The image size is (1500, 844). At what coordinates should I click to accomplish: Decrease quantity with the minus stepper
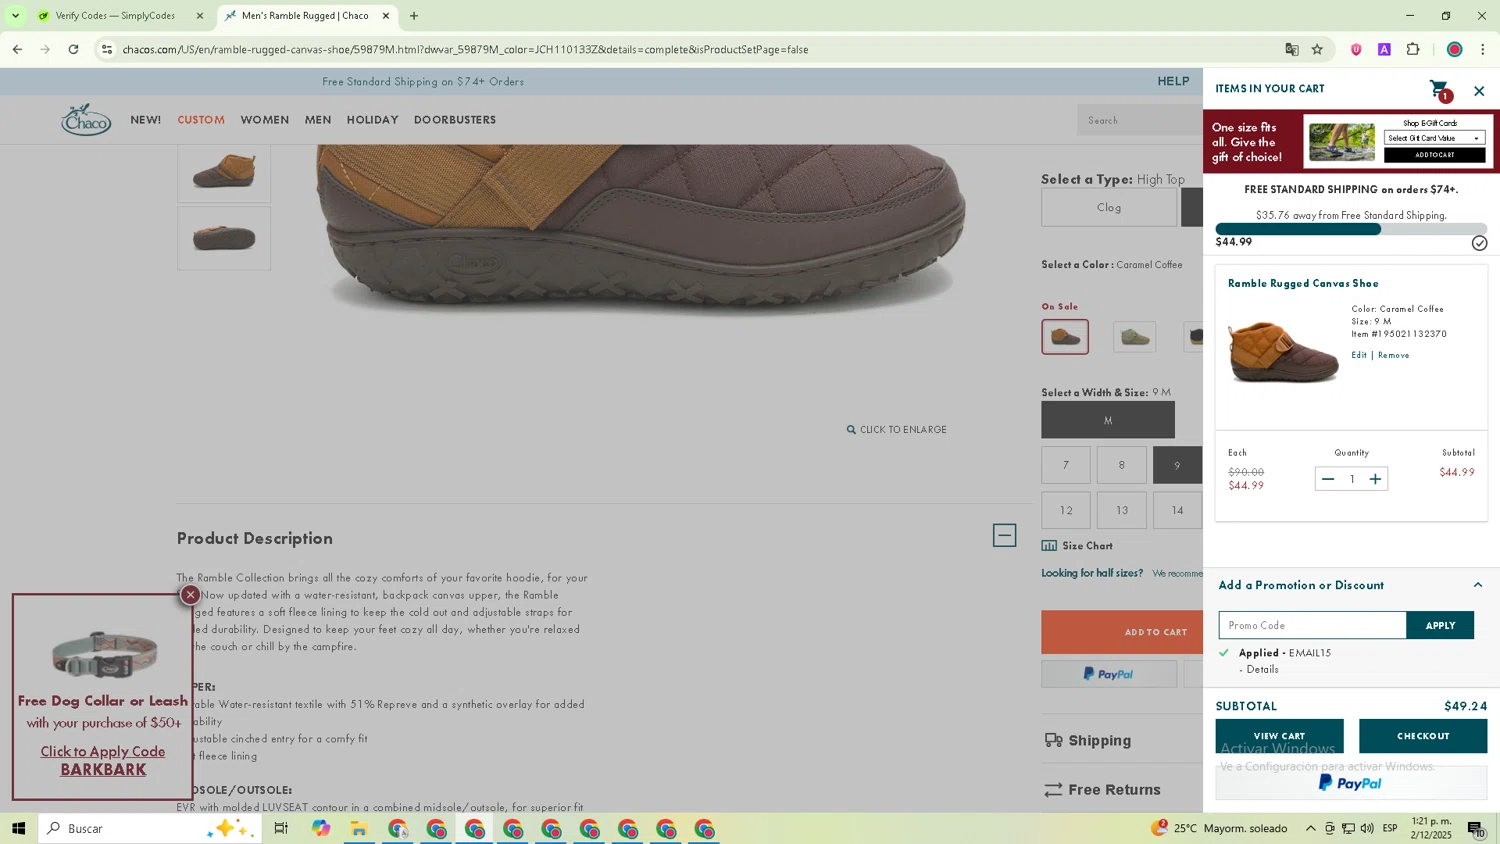(1328, 479)
